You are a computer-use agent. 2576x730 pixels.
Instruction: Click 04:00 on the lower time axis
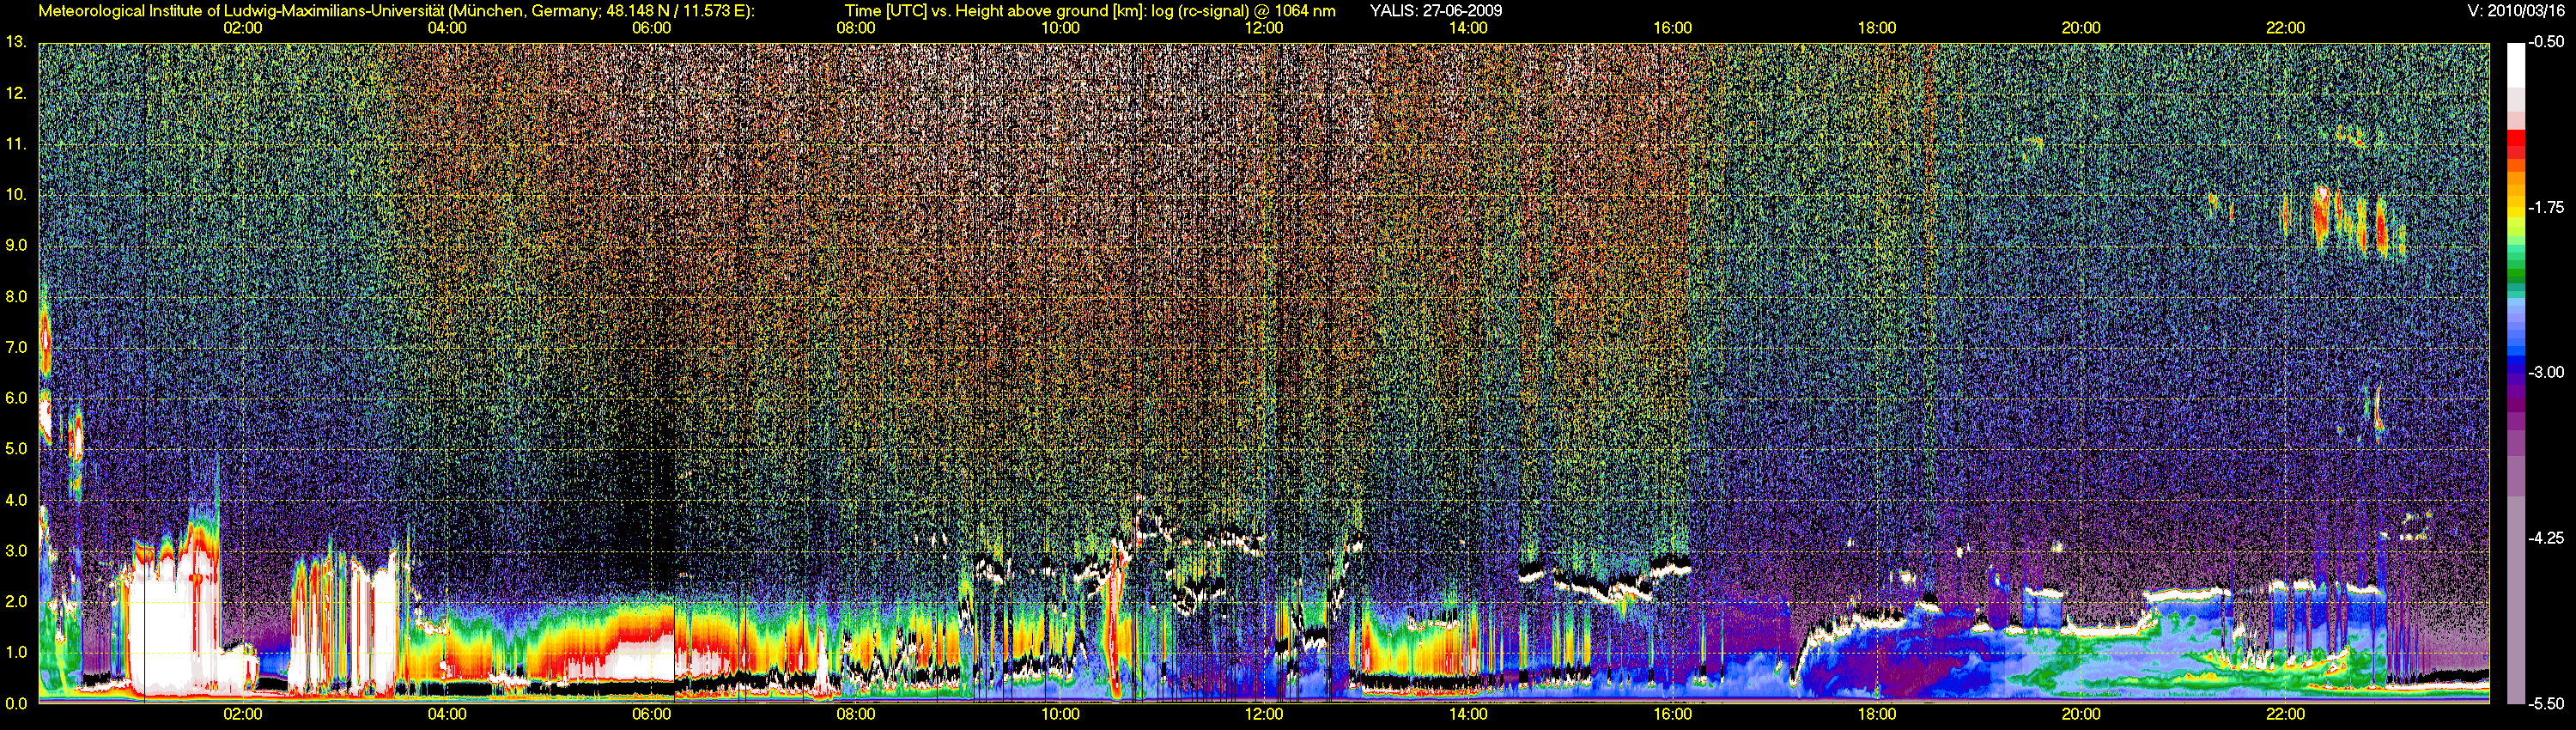coord(447,714)
